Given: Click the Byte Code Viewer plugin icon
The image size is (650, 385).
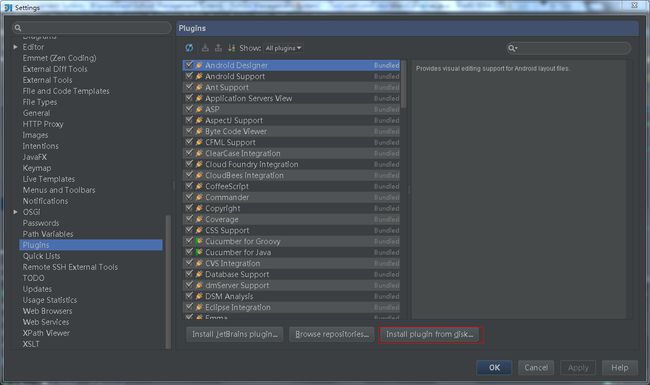Looking at the screenshot, I should point(199,131).
